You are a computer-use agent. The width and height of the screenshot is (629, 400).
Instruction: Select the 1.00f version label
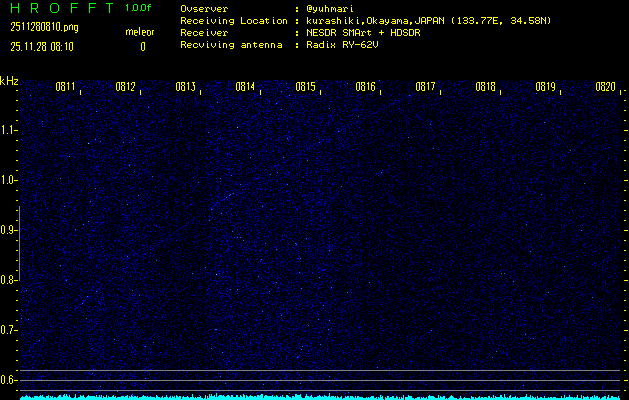[x=139, y=8]
